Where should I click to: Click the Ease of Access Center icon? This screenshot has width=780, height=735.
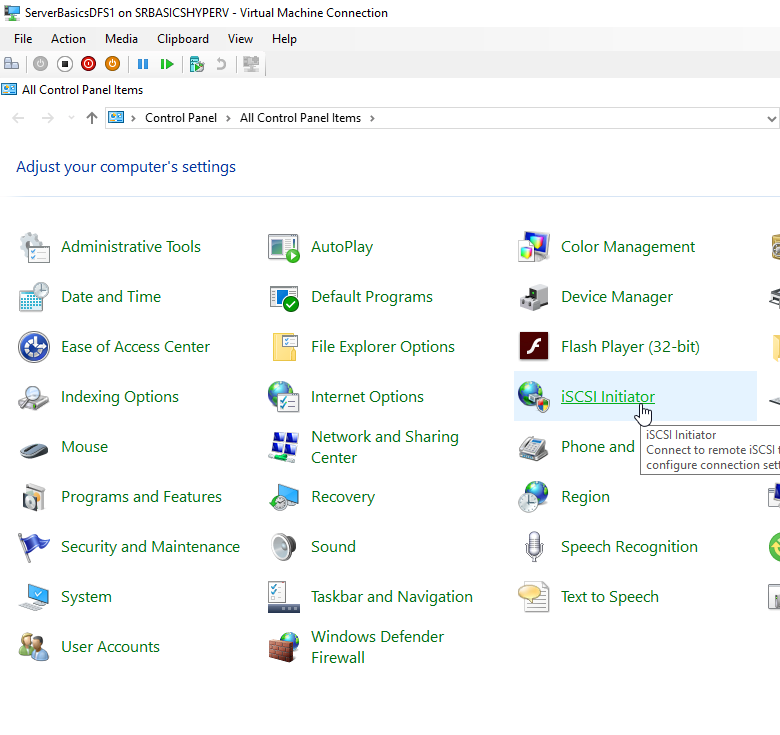pyautogui.click(x=34, y=347)
